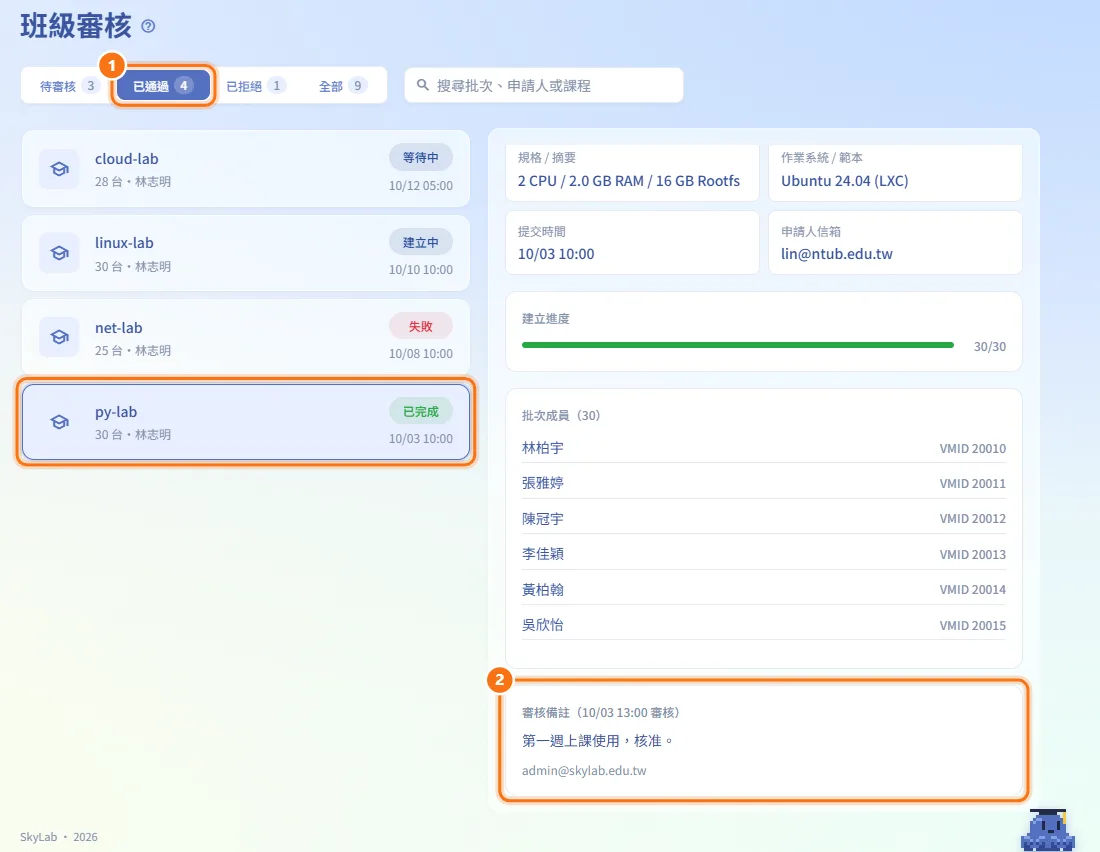Open the cloud-lab batch card

tap(246, 168)
